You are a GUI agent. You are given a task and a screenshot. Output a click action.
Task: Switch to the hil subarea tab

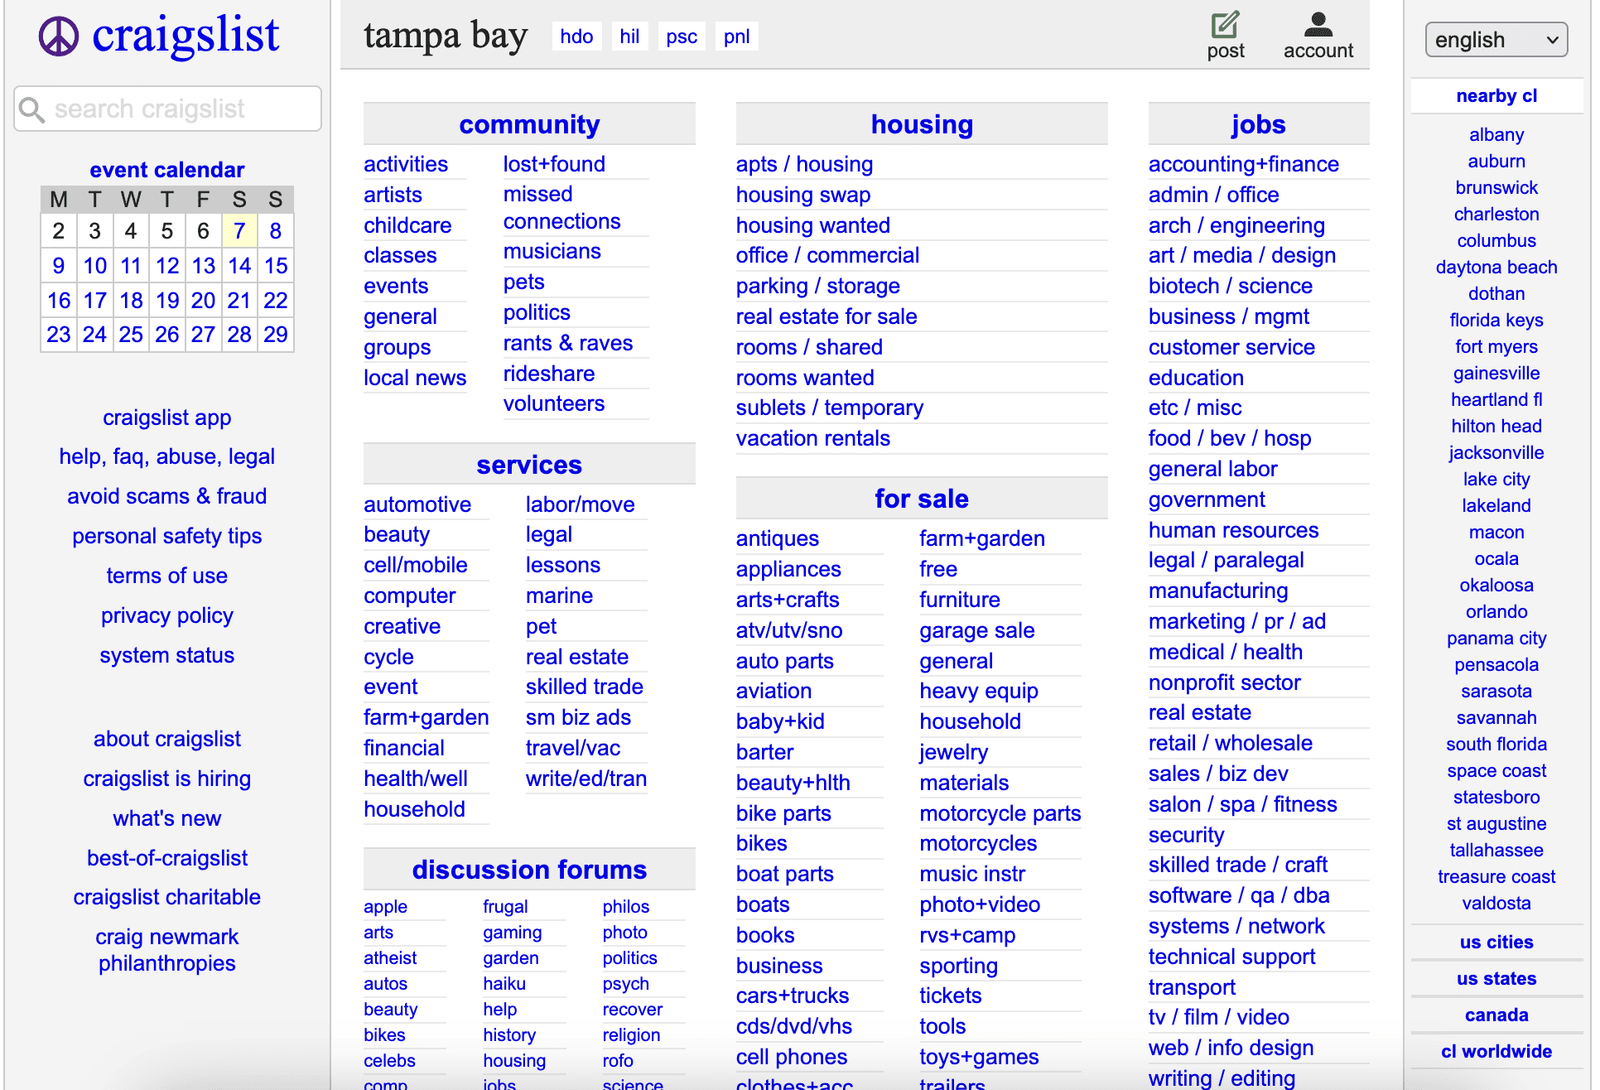click(x=629, y=37)
